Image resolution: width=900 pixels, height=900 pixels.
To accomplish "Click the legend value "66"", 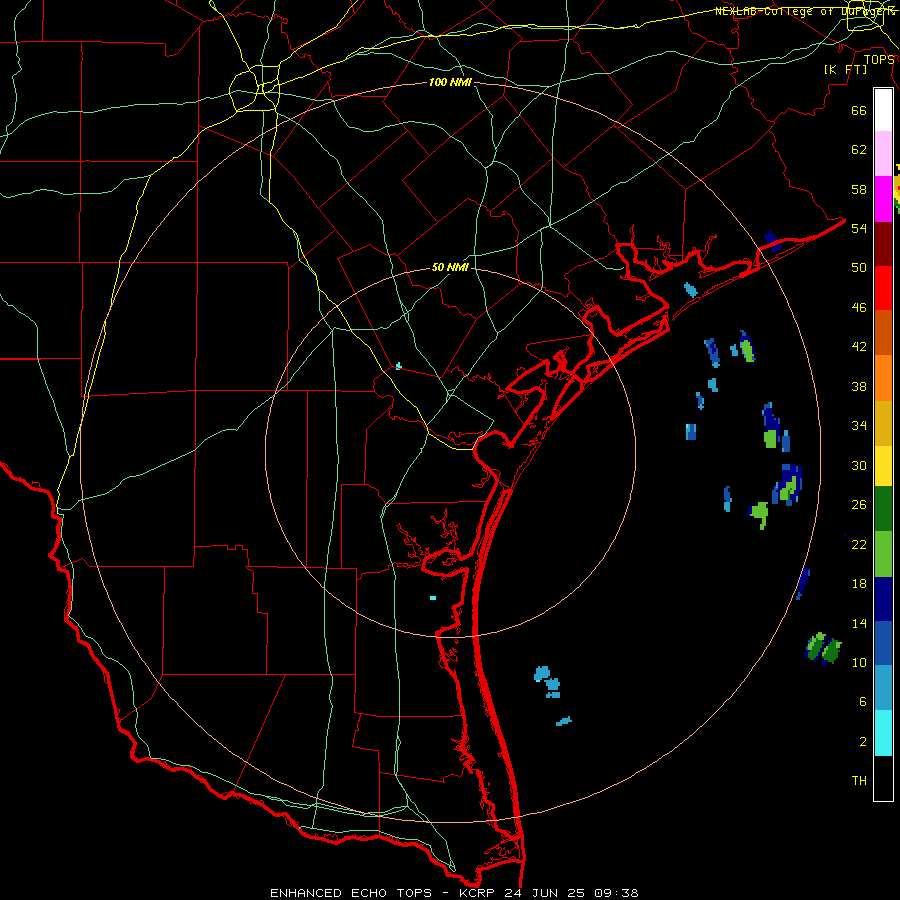I will click(x=859, y=111).
